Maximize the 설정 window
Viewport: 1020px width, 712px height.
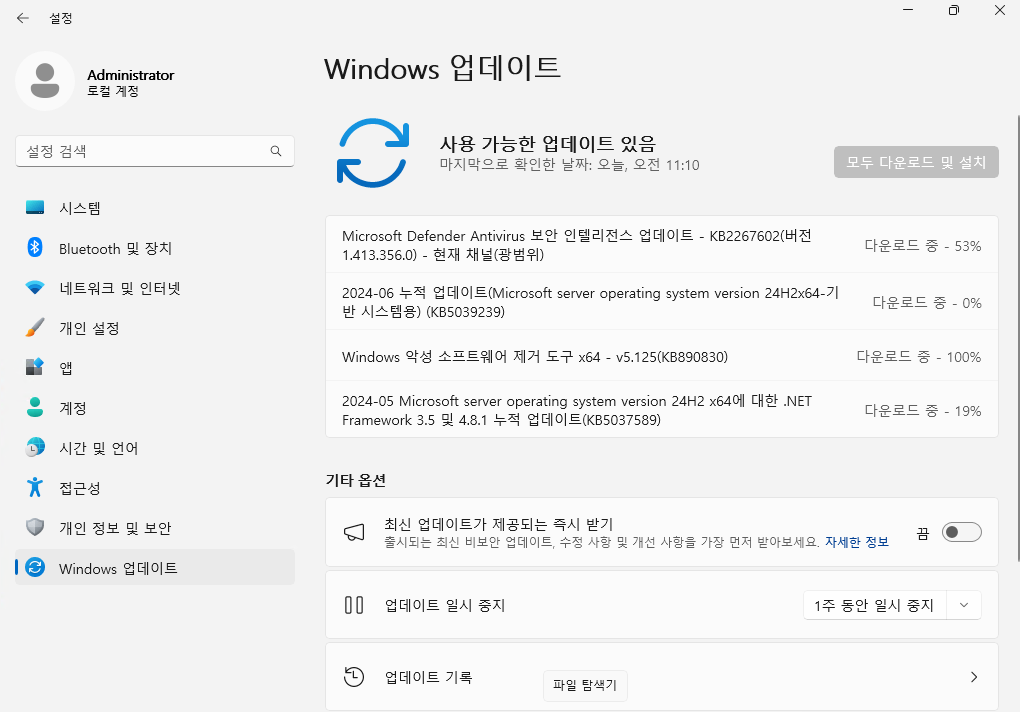pos(954,10)
